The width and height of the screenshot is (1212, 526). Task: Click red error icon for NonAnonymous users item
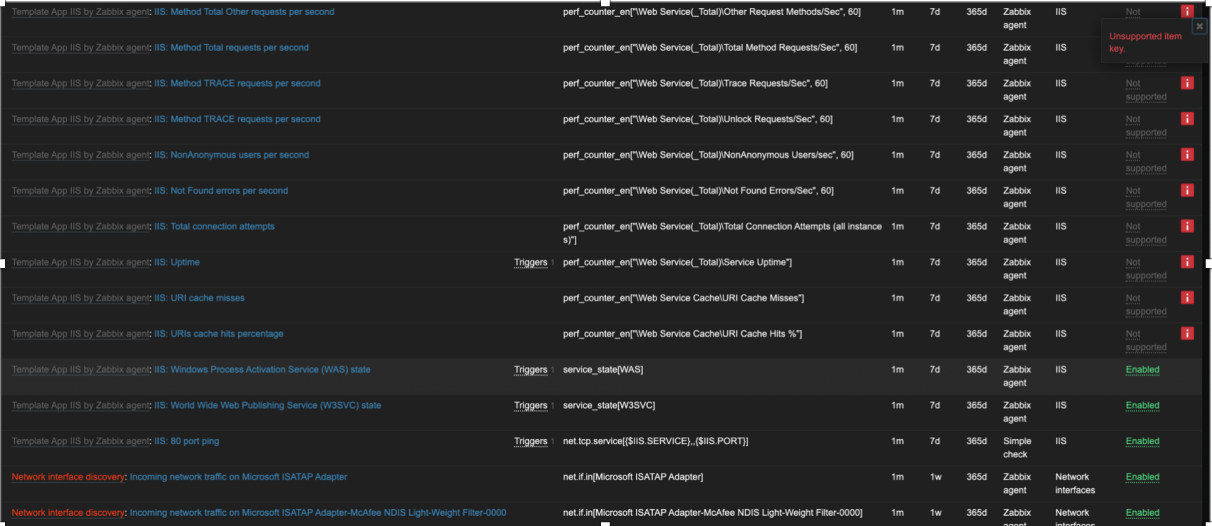tap(1187, 155)
